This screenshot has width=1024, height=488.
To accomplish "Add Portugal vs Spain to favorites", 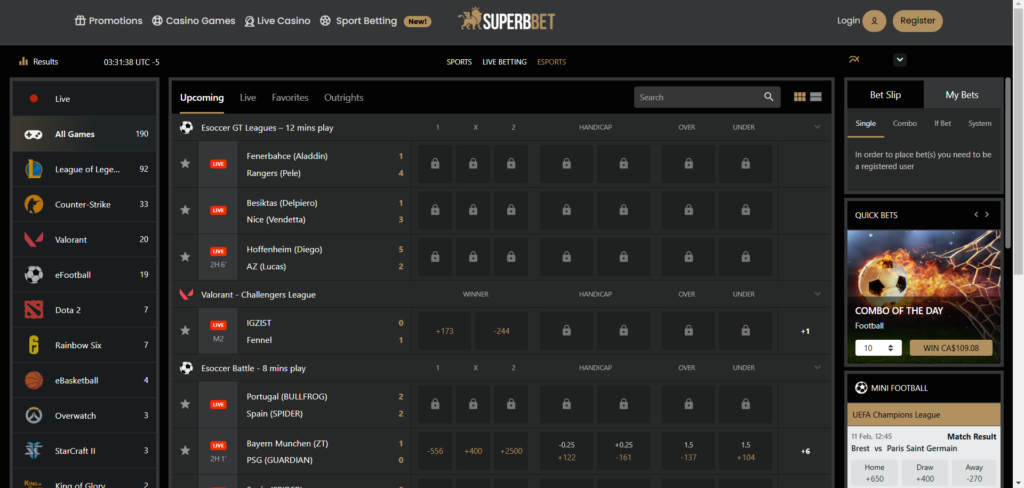I will click(x=185, y=404).
